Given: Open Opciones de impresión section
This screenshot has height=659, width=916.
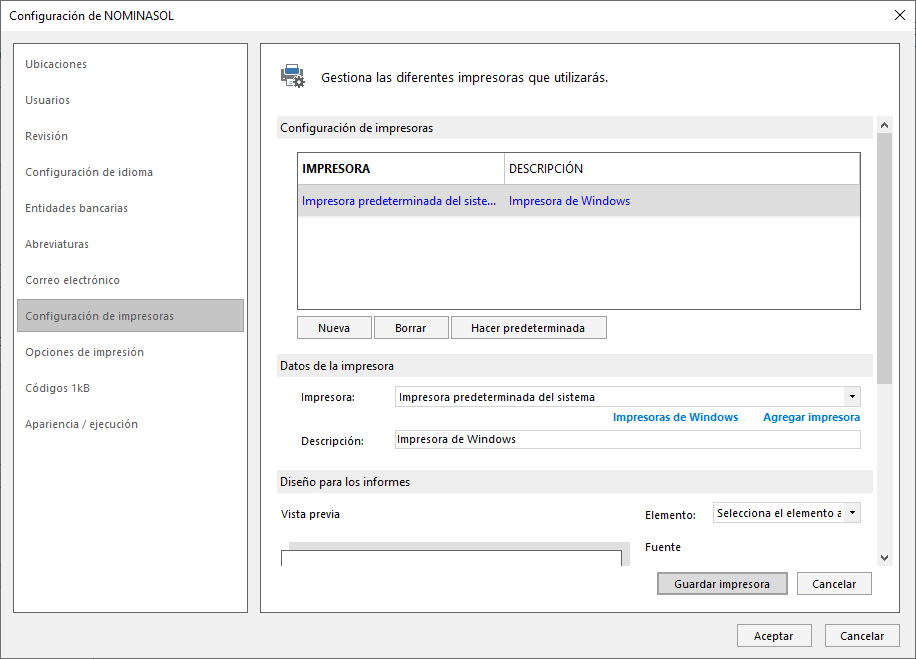Looking at the screenshot, I should (85, 352).
